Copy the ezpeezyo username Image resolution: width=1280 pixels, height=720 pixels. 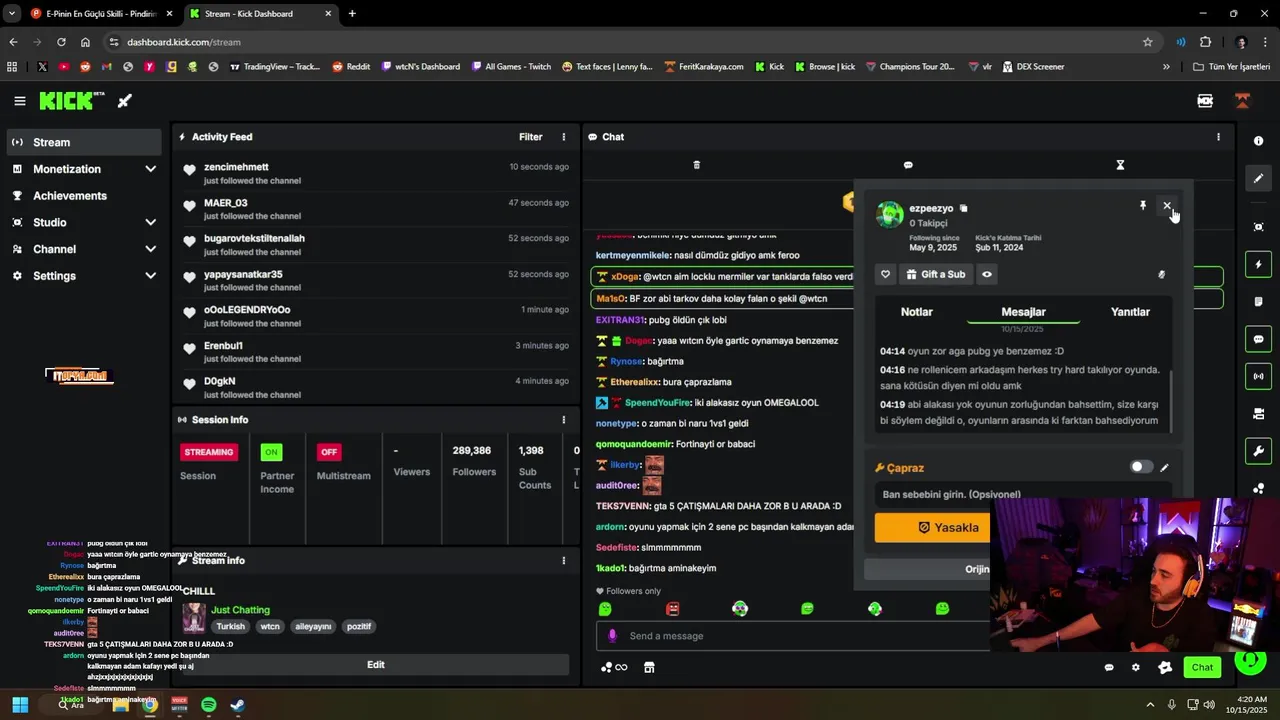tap(964, 208)
